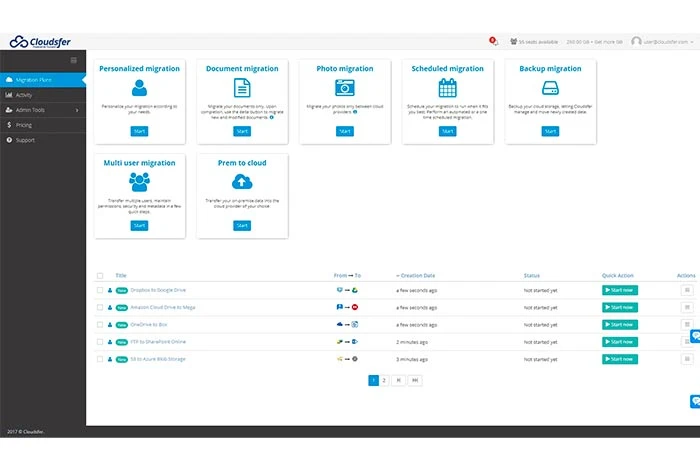Screen dimensions: 700x470
Task: Check the OneDrive to Box row checkbox
Action: (100, 324)
